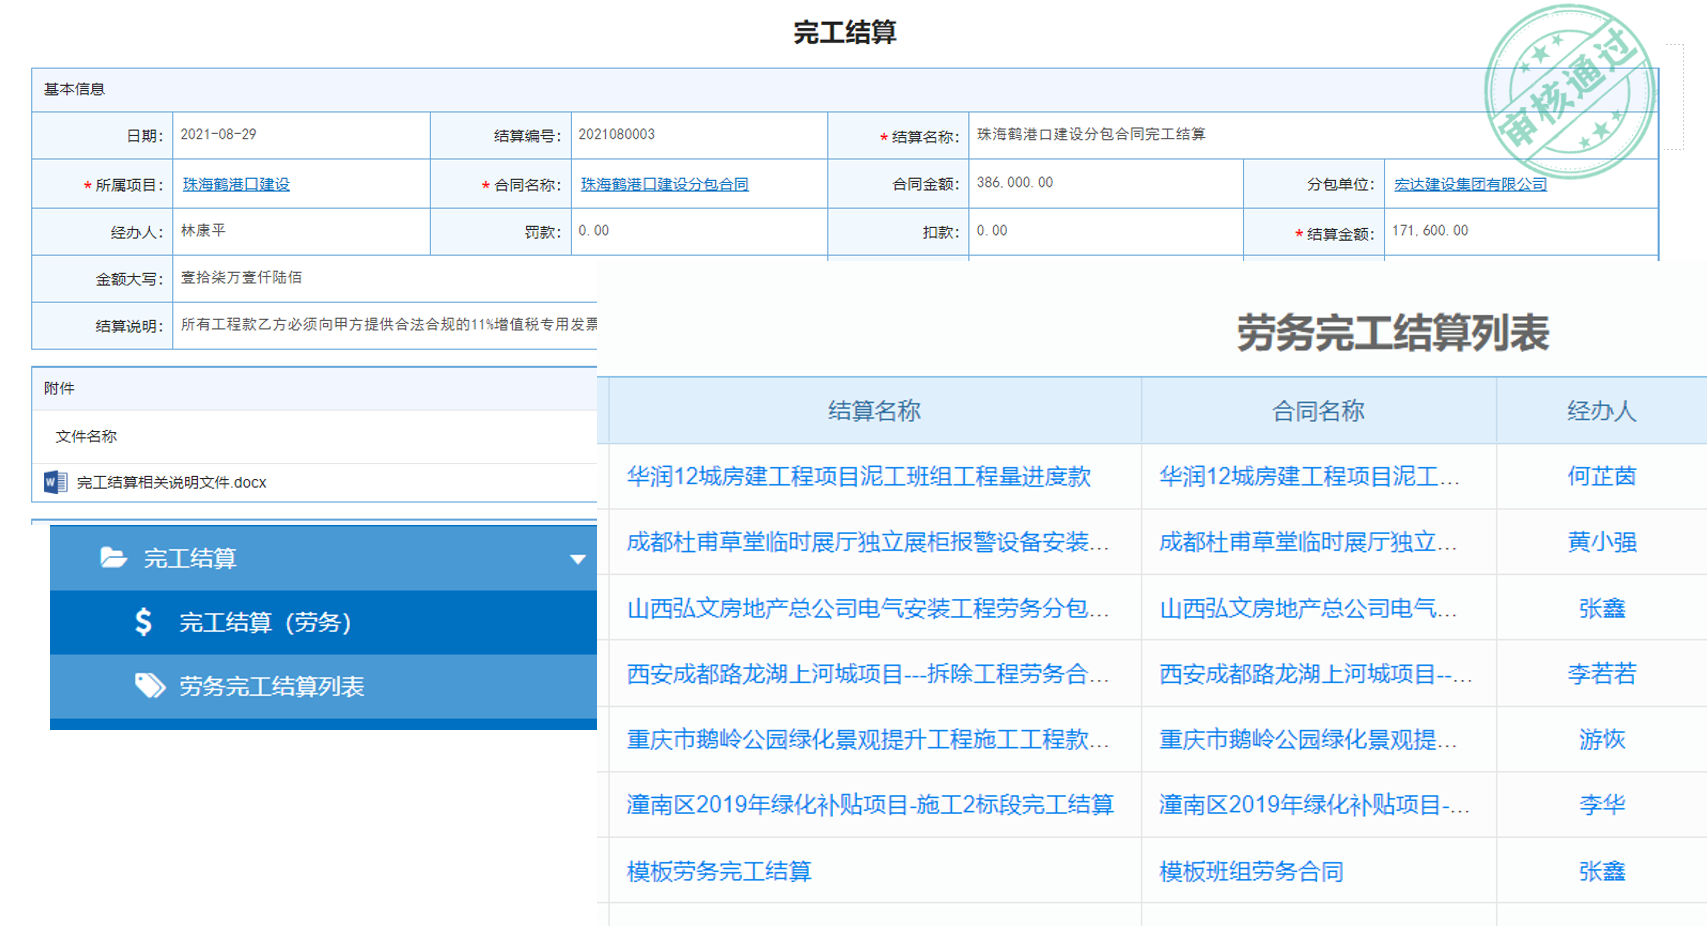Open the 珠海鹤港口建设 project link
The height and width of the screenshot is (940, 1707).
[x=236, y=185]
